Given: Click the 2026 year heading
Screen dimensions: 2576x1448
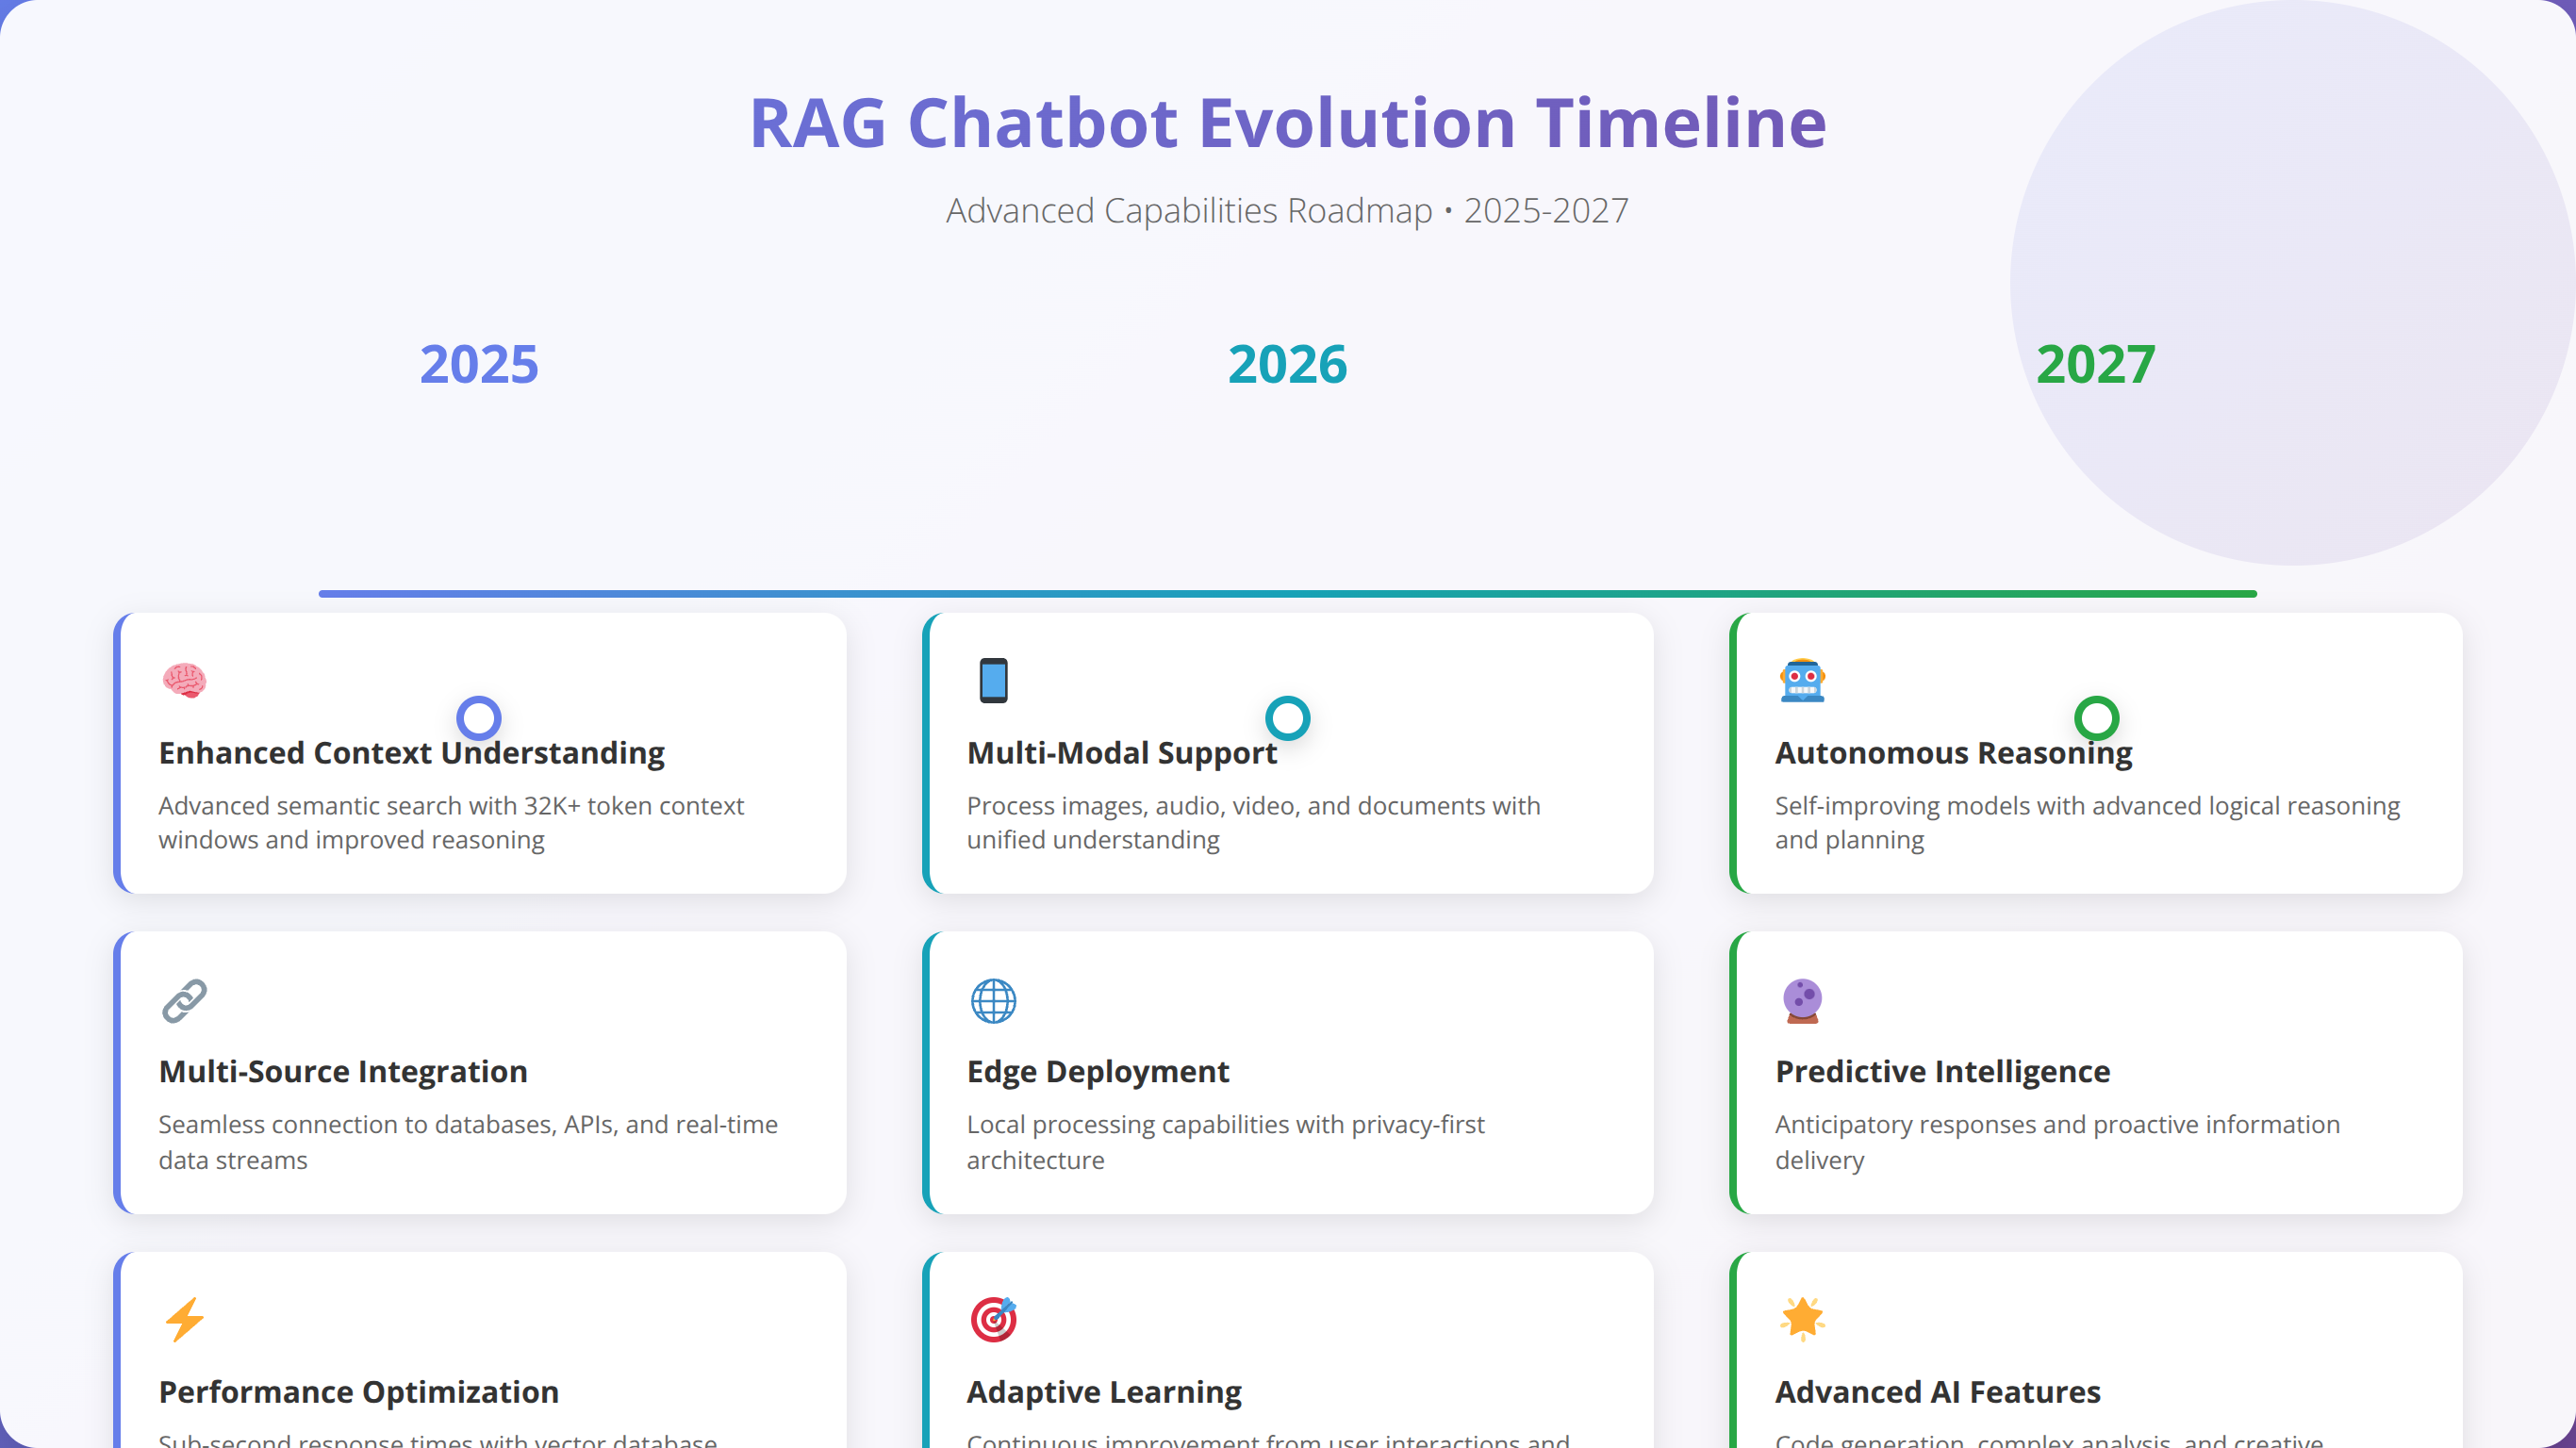Looking at the screenshot, I should point(1288,364).
